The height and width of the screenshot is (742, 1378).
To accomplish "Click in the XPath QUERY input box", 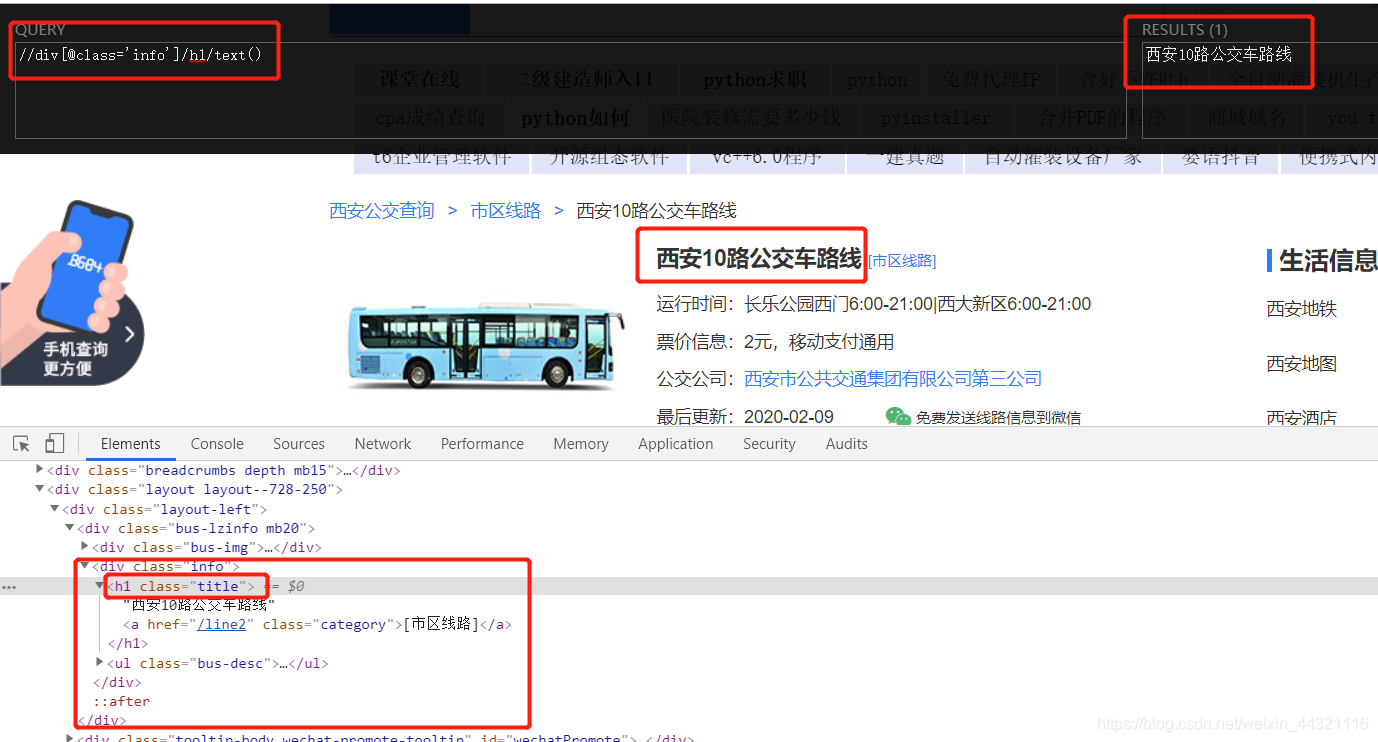I will (570, 90).
